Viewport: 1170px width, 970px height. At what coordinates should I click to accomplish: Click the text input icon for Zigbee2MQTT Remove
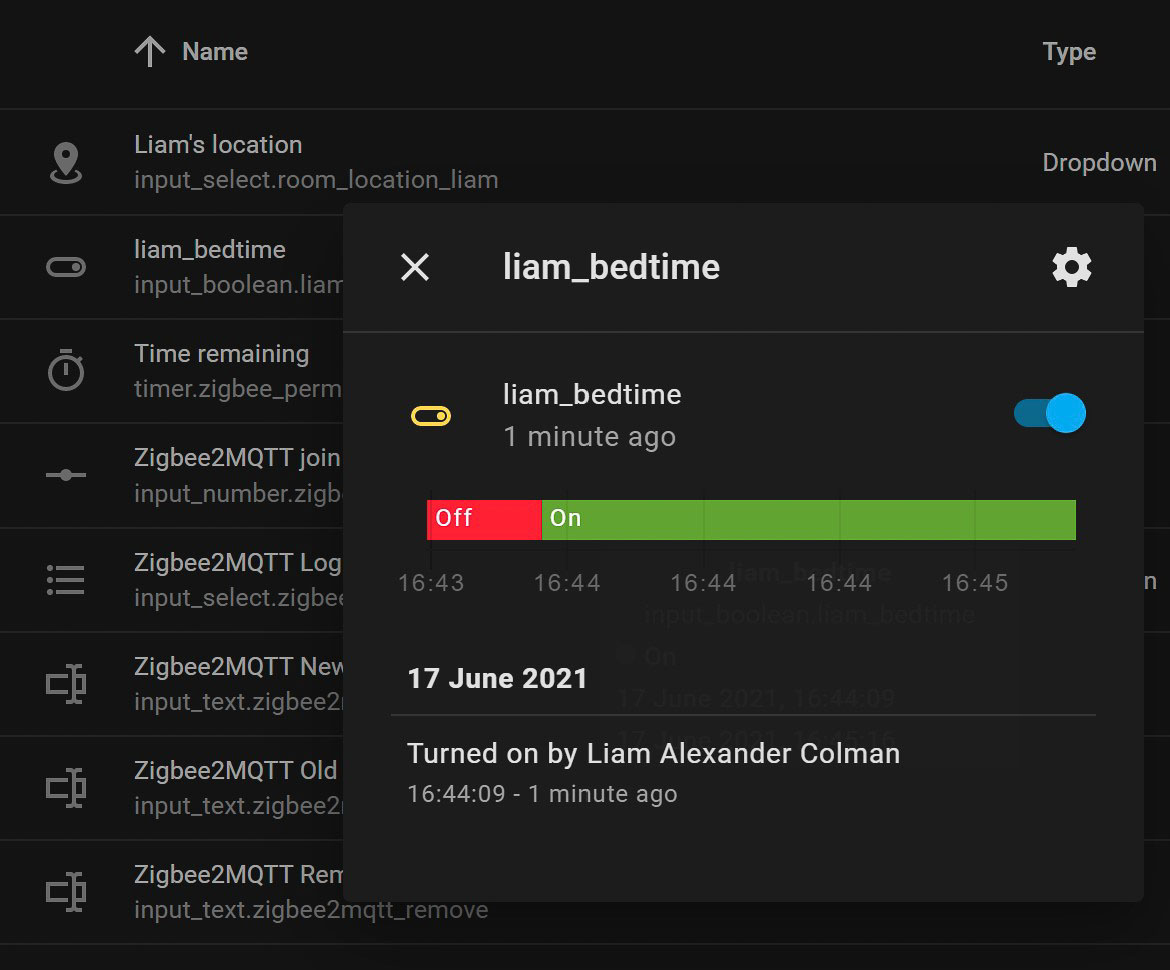[x=64, y=891]
